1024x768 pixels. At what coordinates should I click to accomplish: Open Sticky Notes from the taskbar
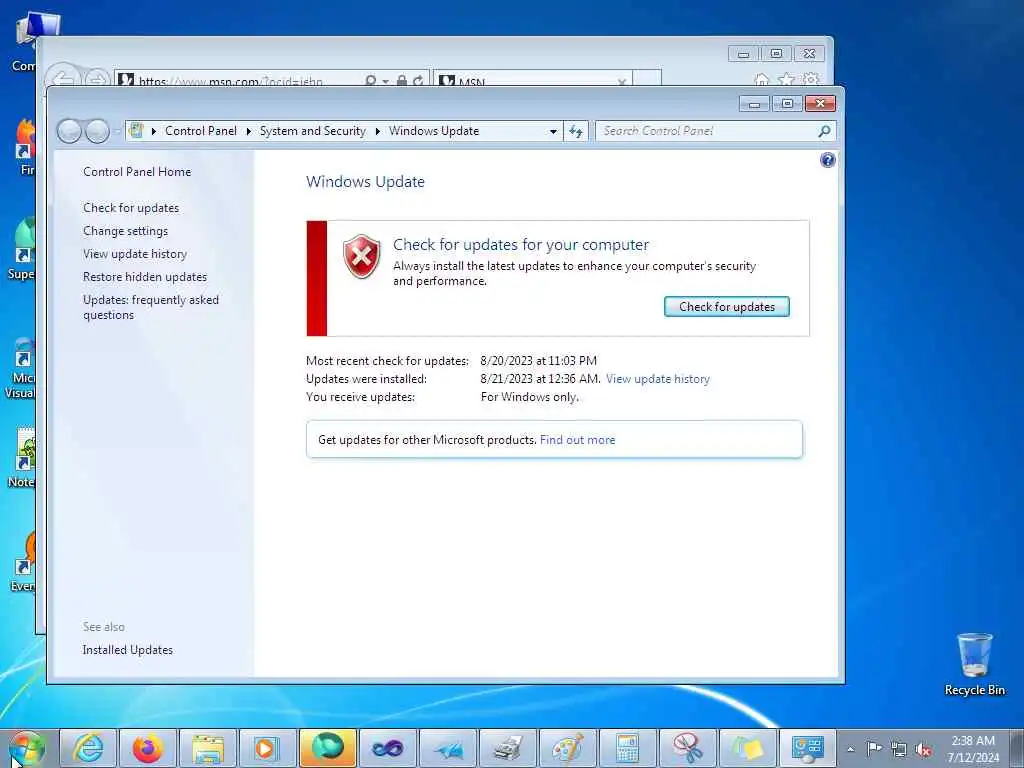pyautogui.click(x=748, y=748)
